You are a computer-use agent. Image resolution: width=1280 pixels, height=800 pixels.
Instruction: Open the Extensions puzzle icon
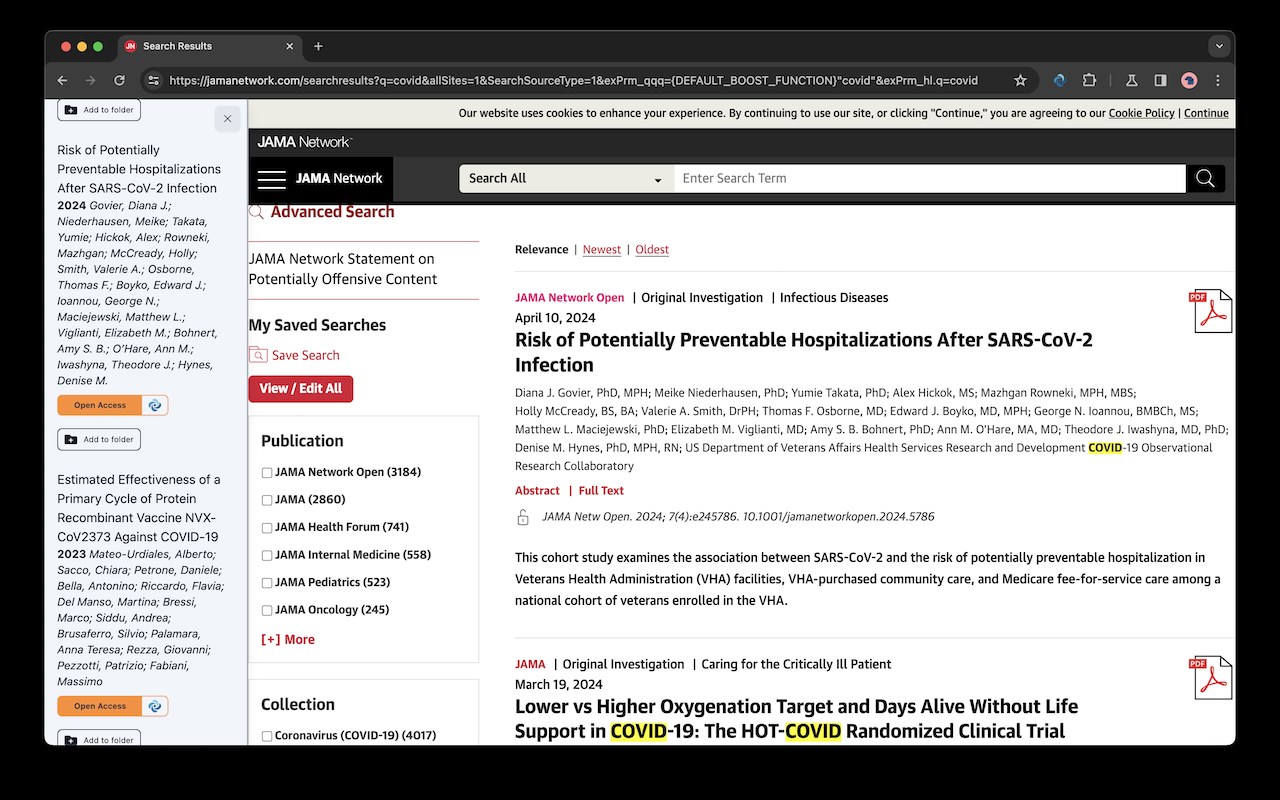[x=1089, y=80]
